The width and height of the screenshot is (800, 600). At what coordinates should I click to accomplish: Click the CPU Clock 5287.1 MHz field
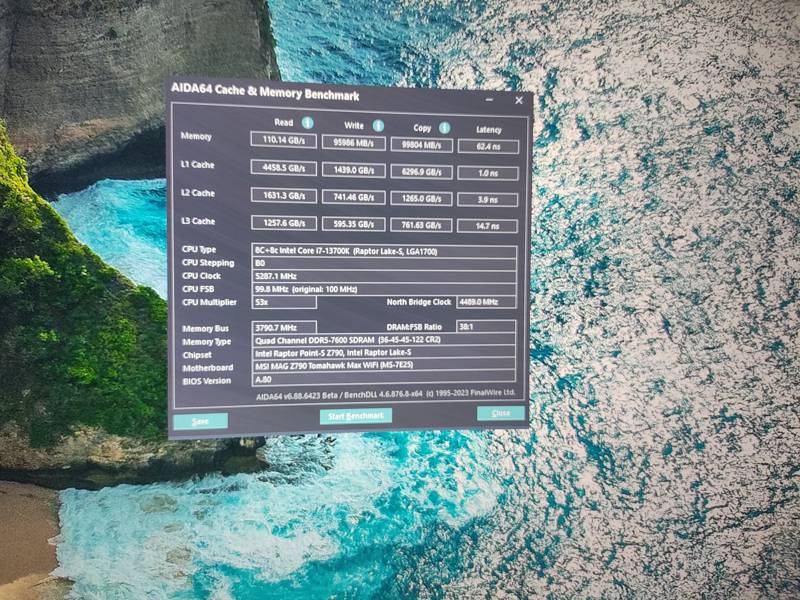pyautogui.click(x=384, y=276)
